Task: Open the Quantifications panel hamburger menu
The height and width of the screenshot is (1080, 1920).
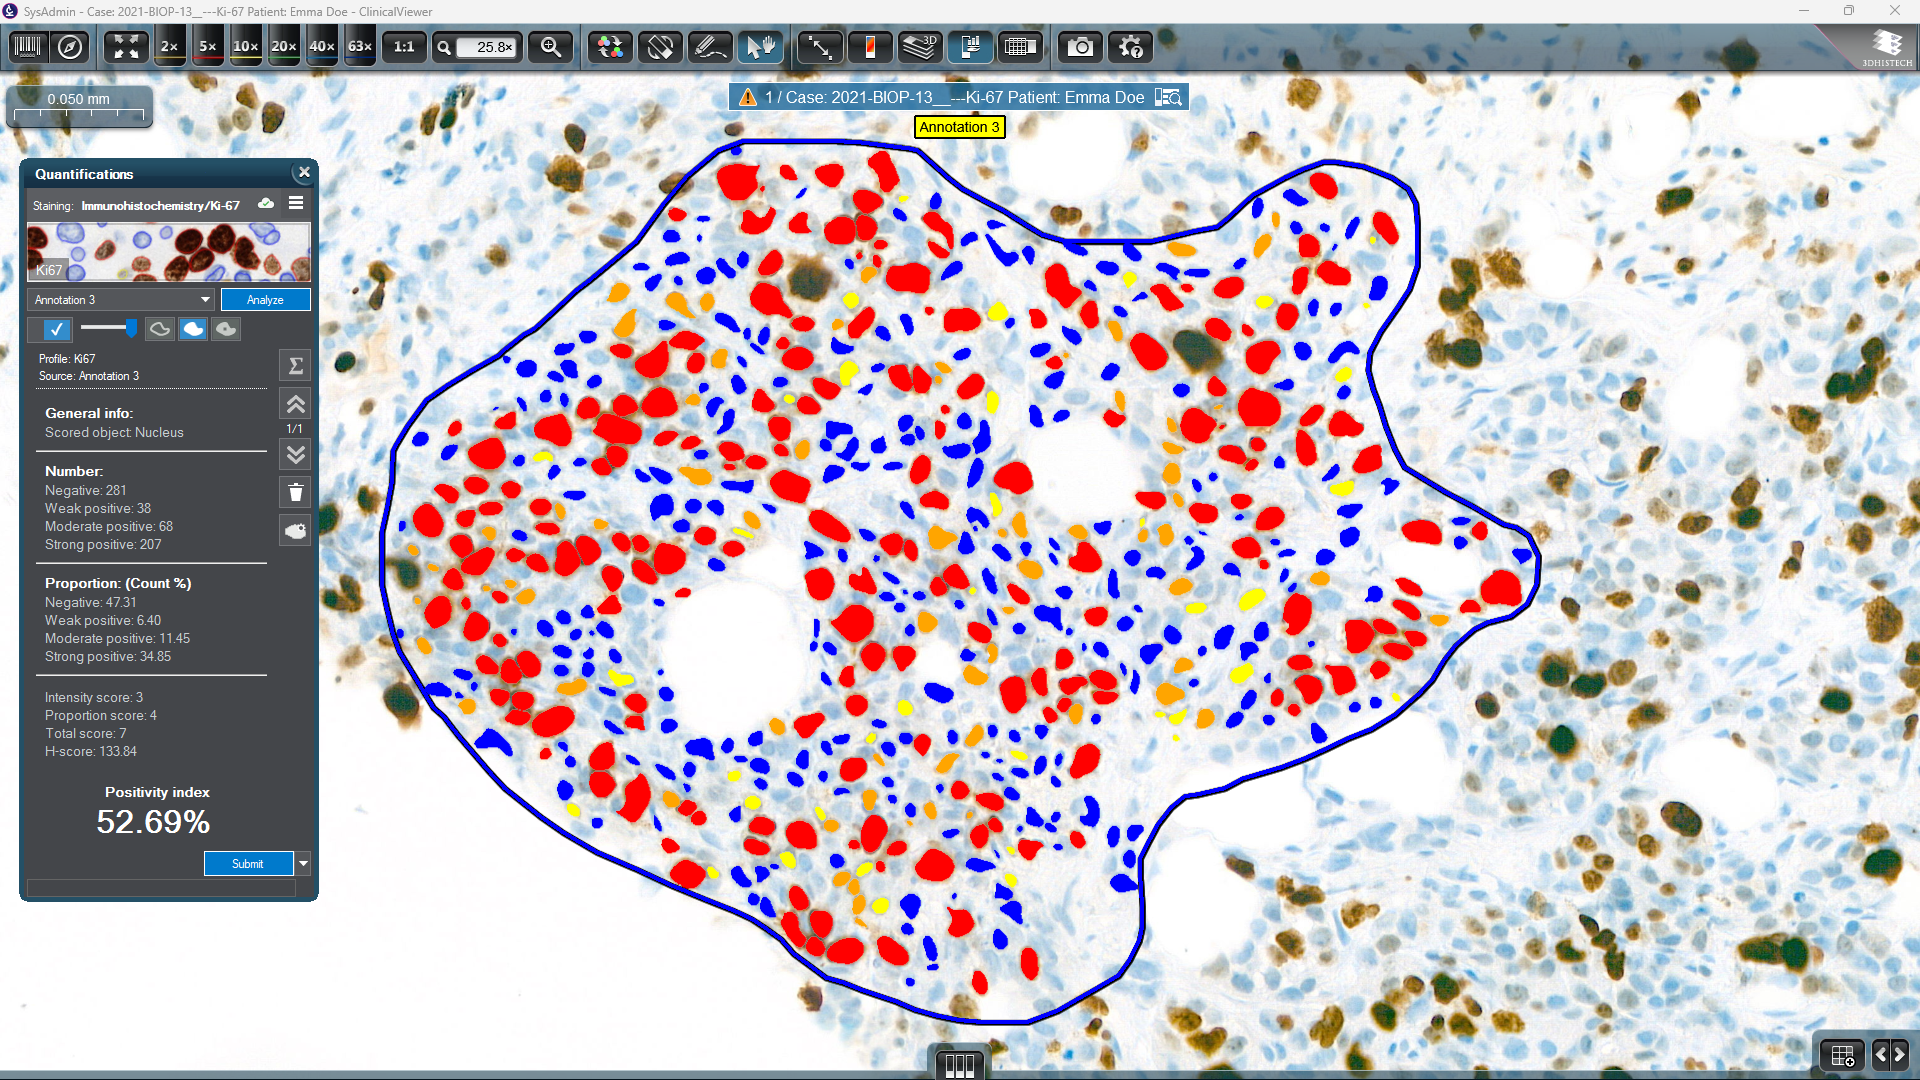Action: pos(296,204)
